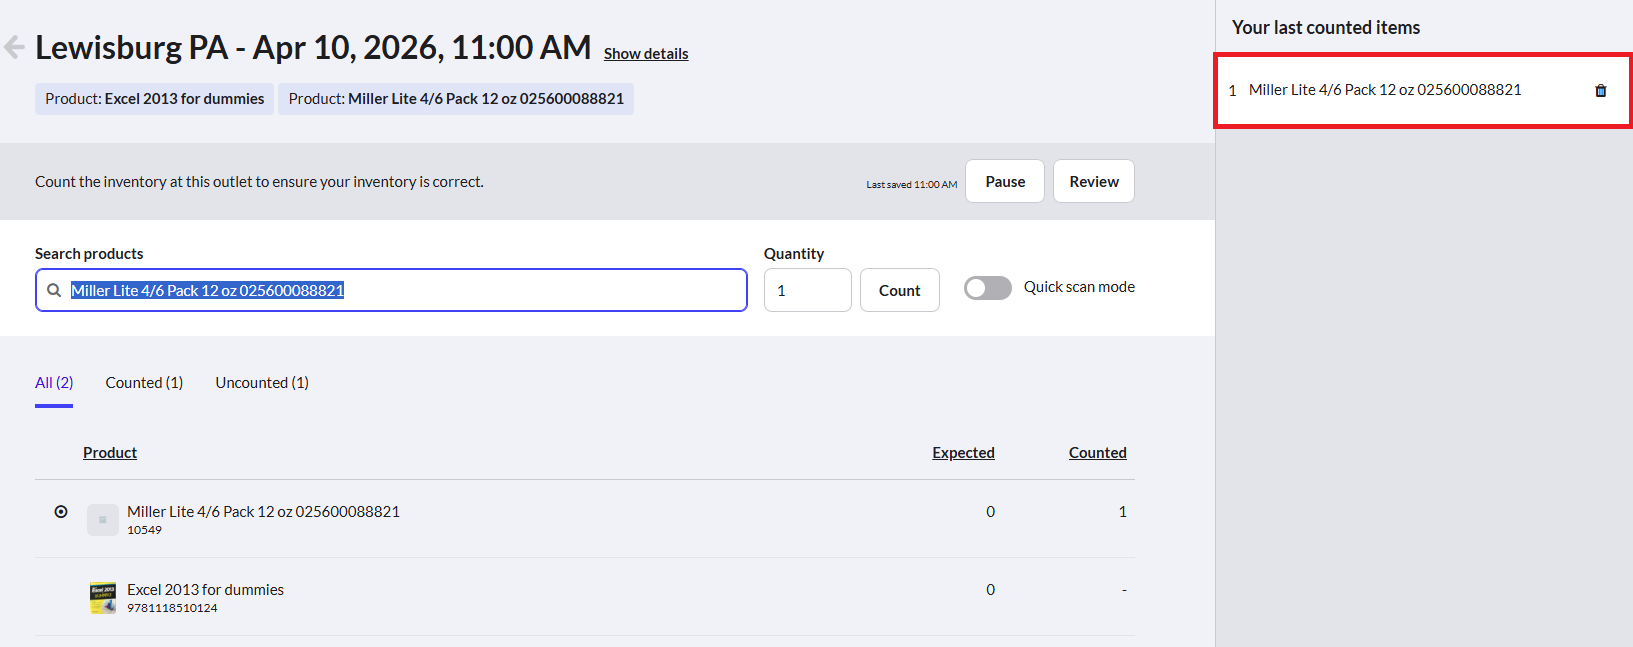Switch to the Counted (1) tab
Image resolution: width=1633 pixels, height=647 pixels.
(144, 383)
